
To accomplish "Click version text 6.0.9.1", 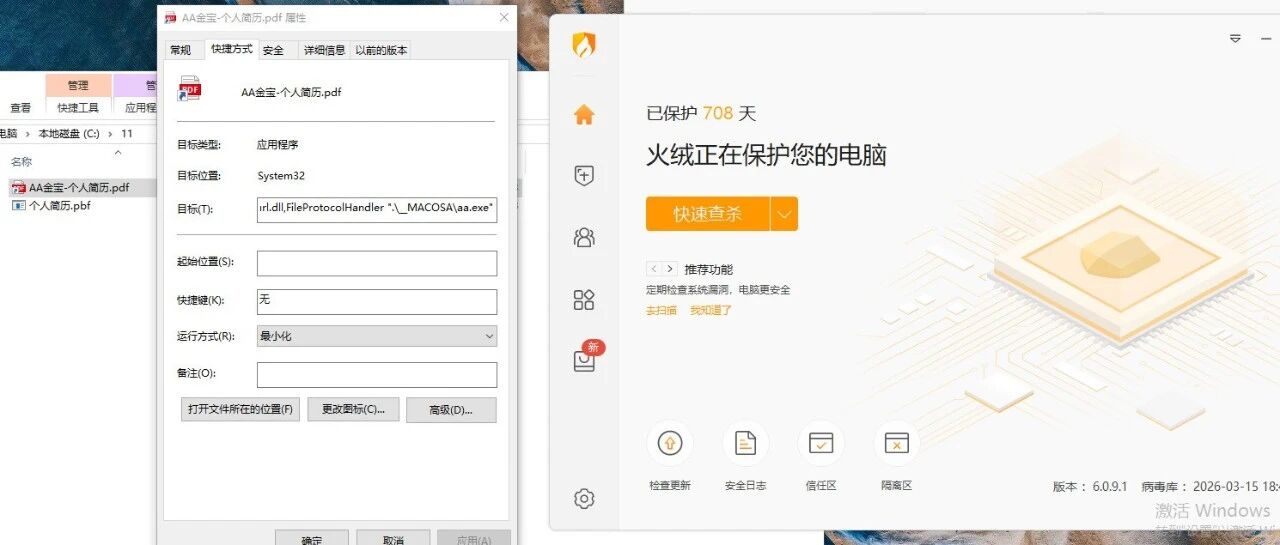I will pyautogui.click(x=1110, y=486).
